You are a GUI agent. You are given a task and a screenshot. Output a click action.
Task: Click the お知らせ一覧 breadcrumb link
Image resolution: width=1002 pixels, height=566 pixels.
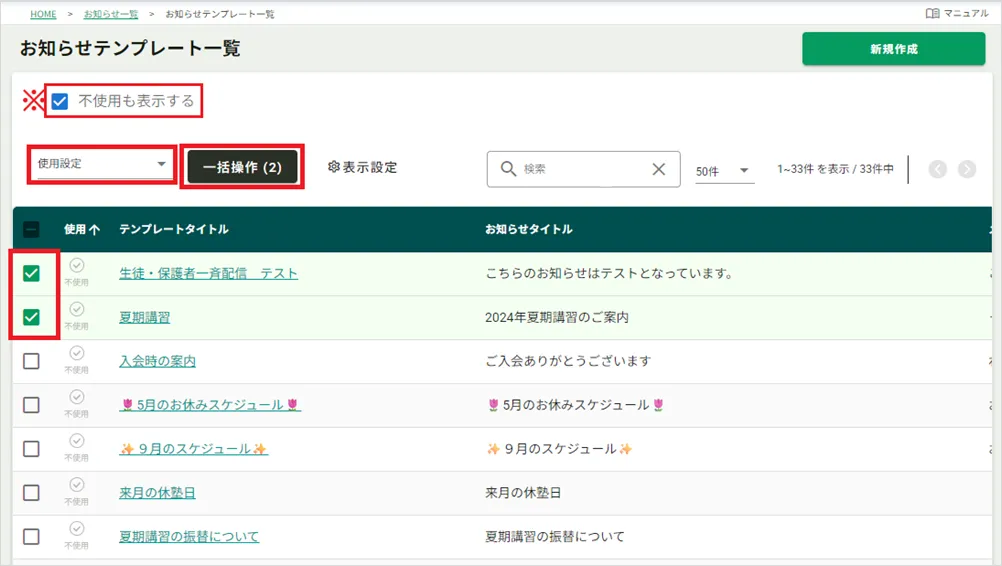(x=111, y=14)
